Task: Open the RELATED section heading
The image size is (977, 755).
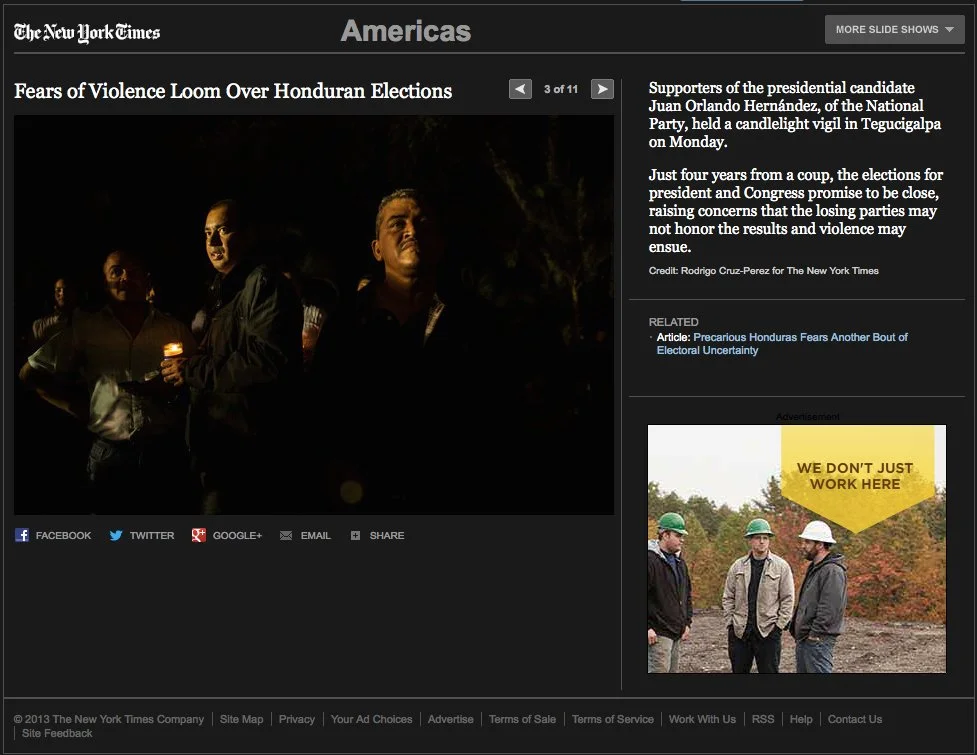Action: 674,321
